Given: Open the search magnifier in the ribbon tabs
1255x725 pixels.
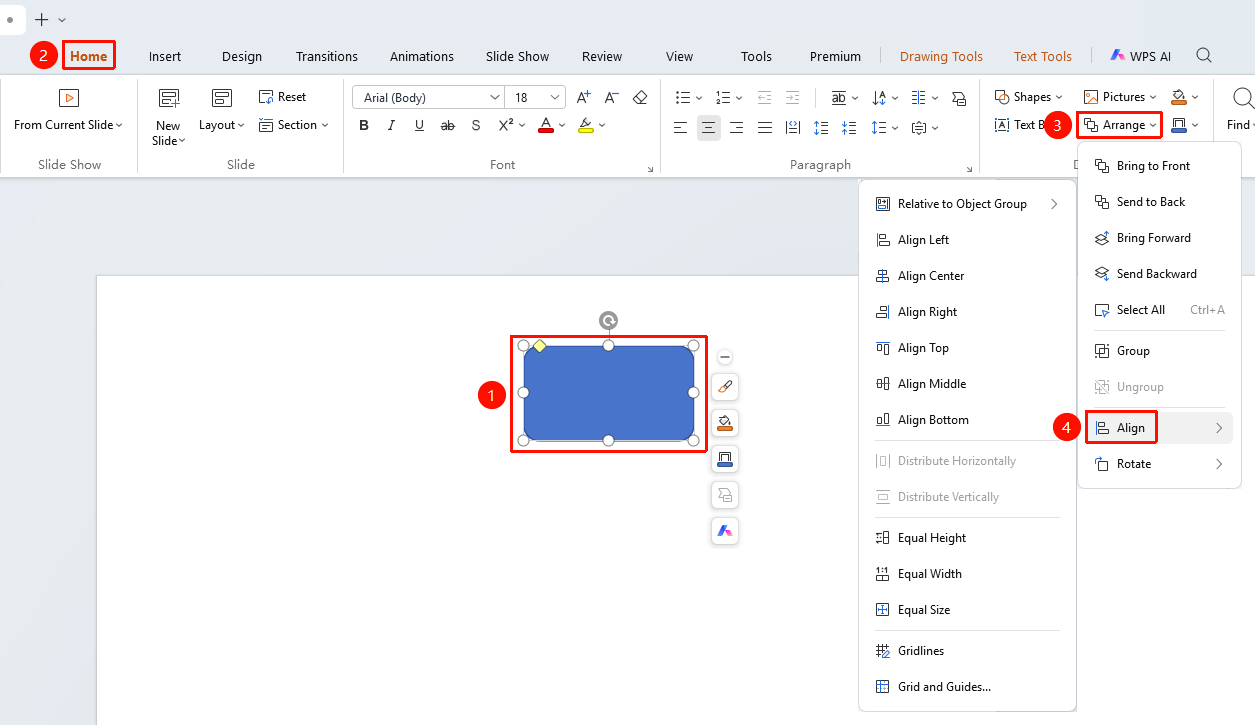Looking at the screenshot, I should (x=1204, y=56).
